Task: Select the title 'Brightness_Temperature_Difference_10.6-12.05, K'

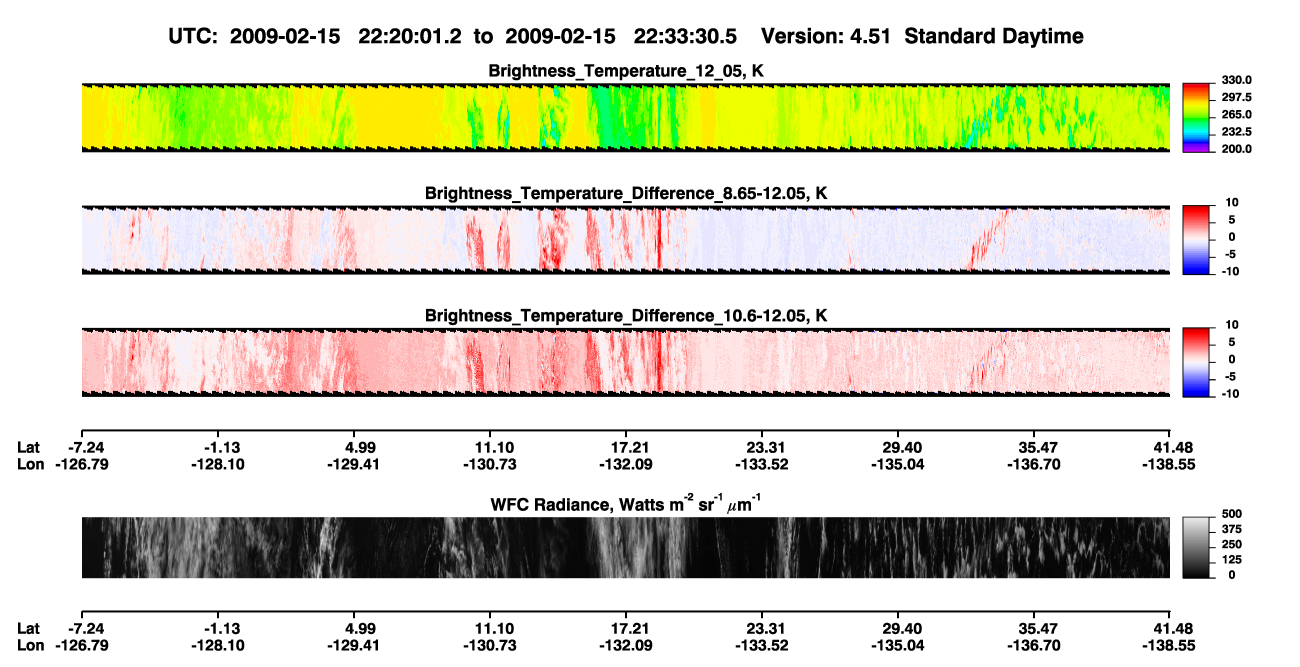Action: 626,316
